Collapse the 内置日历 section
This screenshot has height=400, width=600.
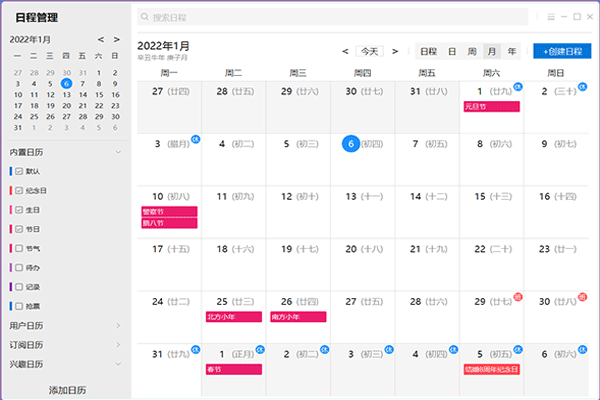click(118, 152)
